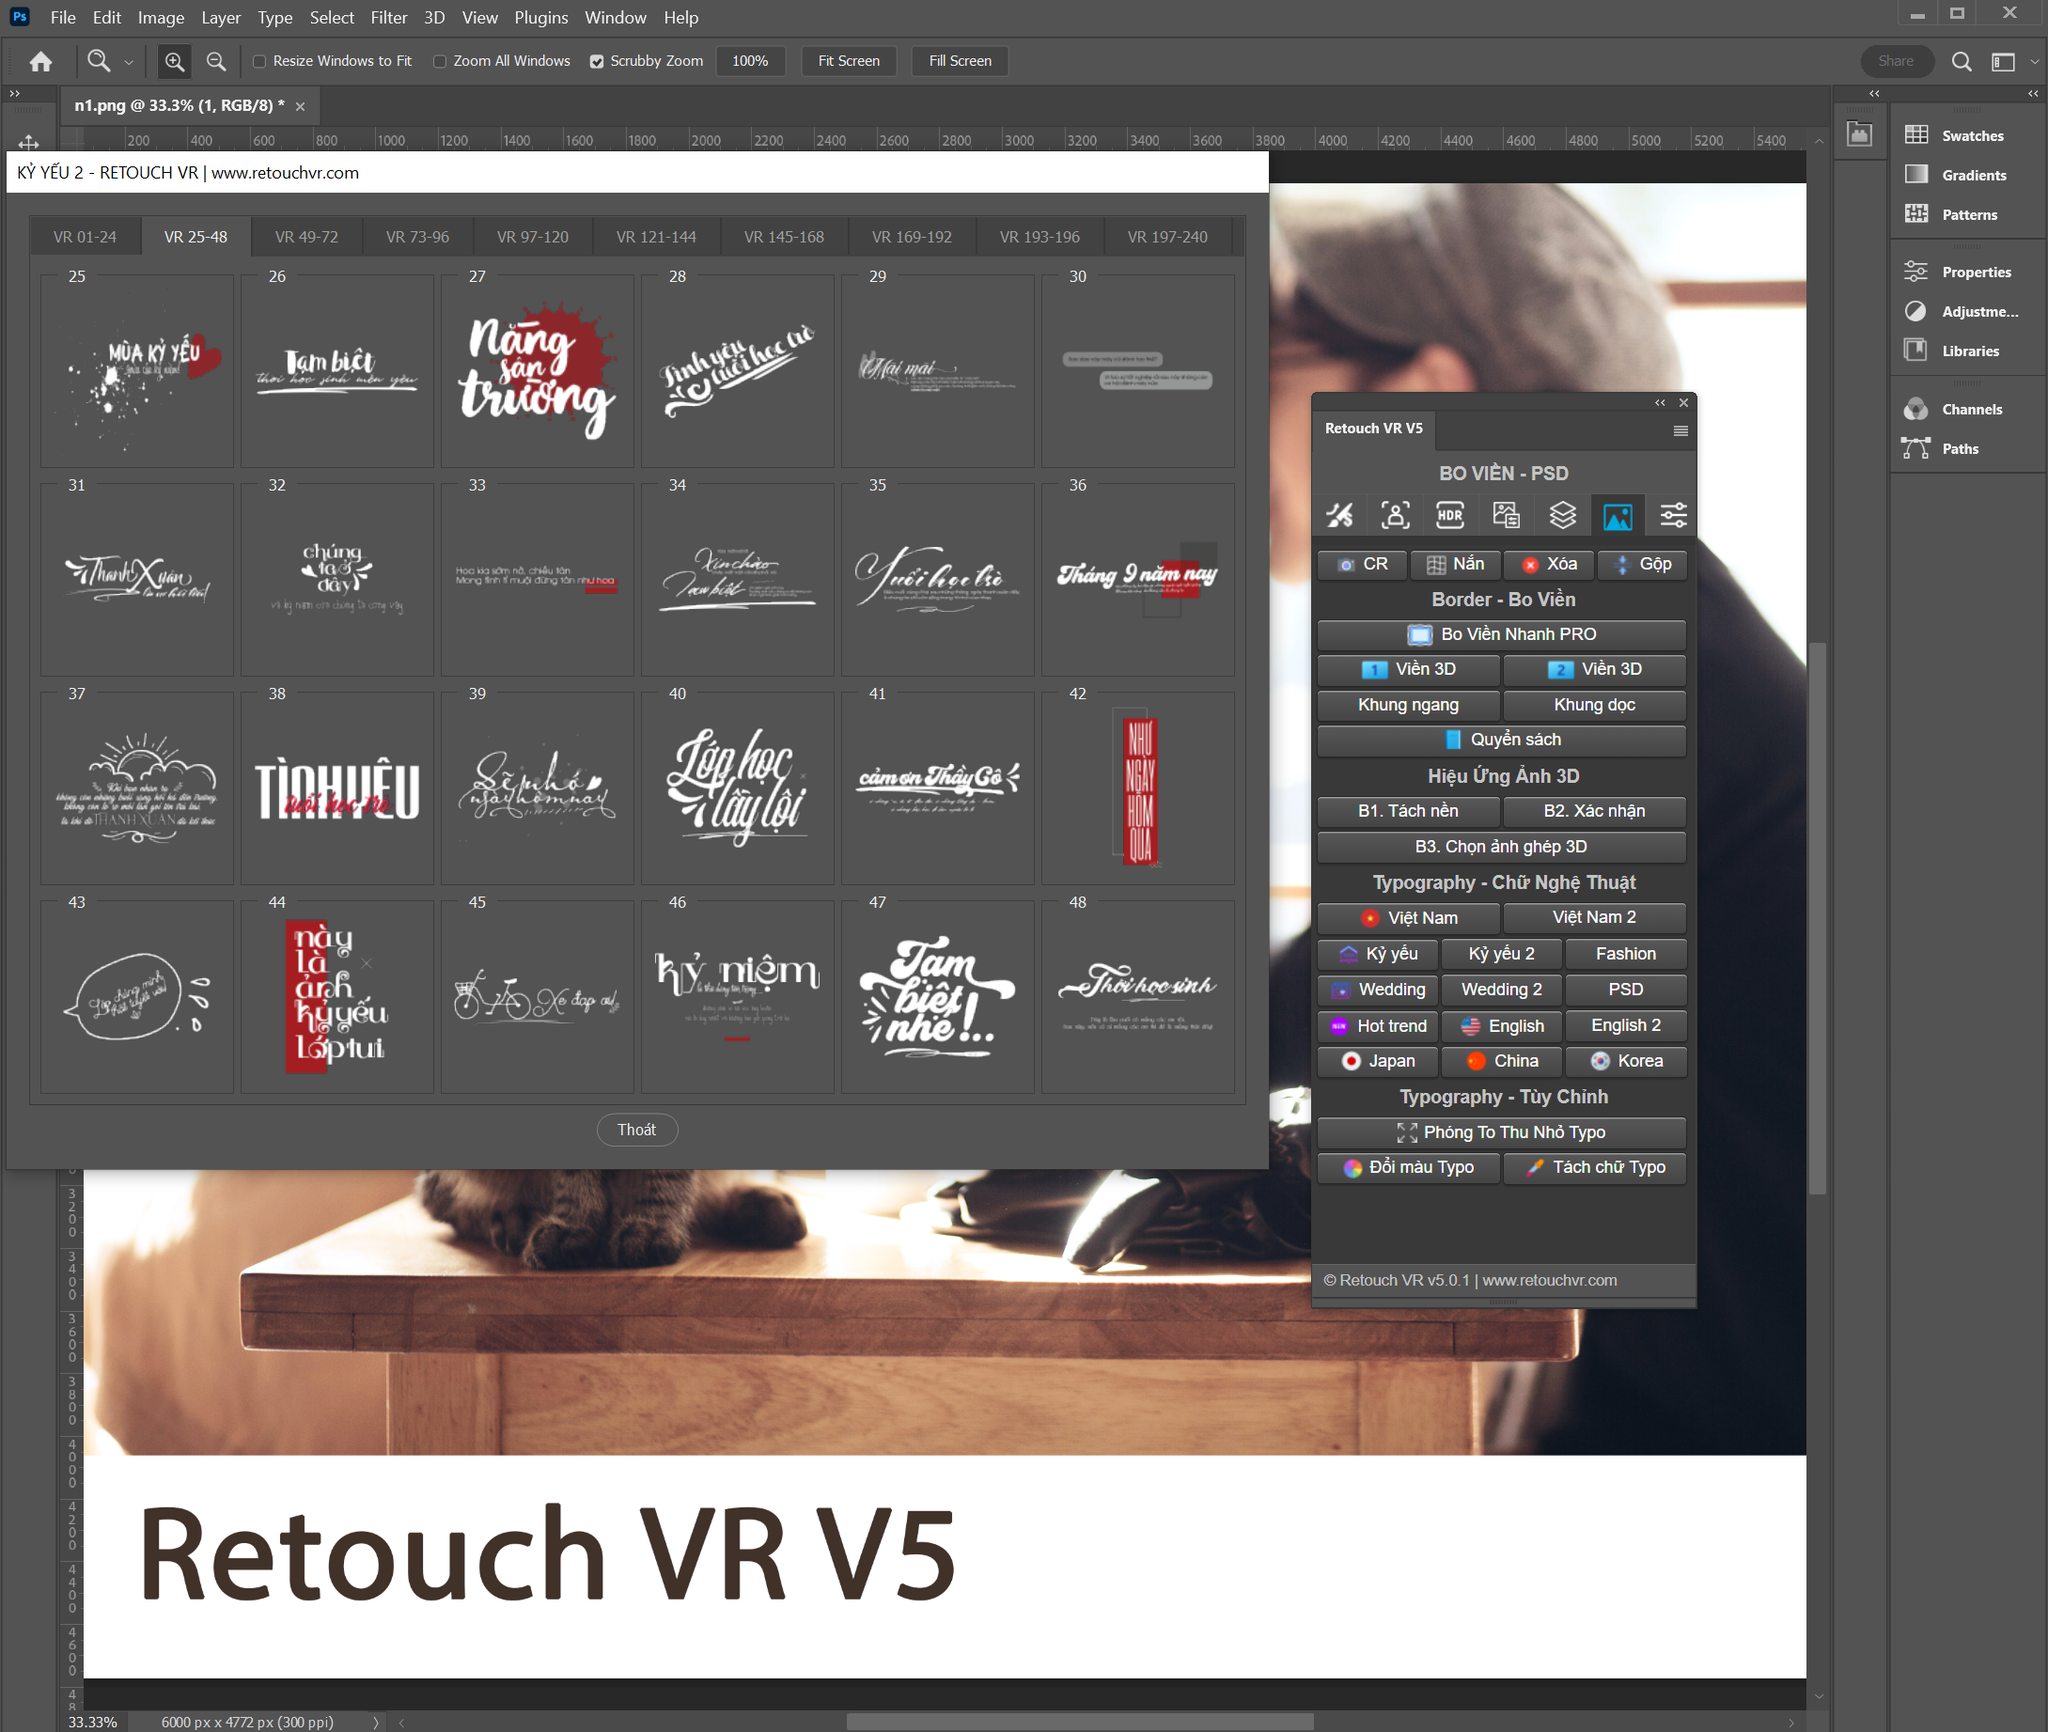
Task: Expand the Zoom tool preset dropdown arrow
Action: (128, 62)
